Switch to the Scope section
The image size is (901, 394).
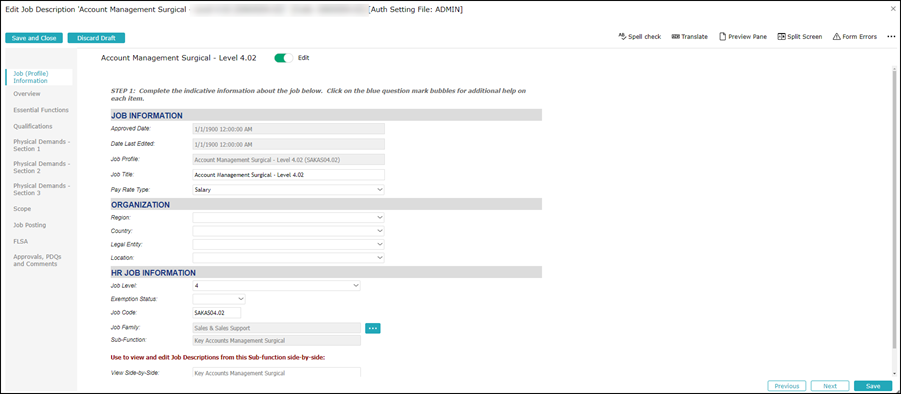coord(22,209)
